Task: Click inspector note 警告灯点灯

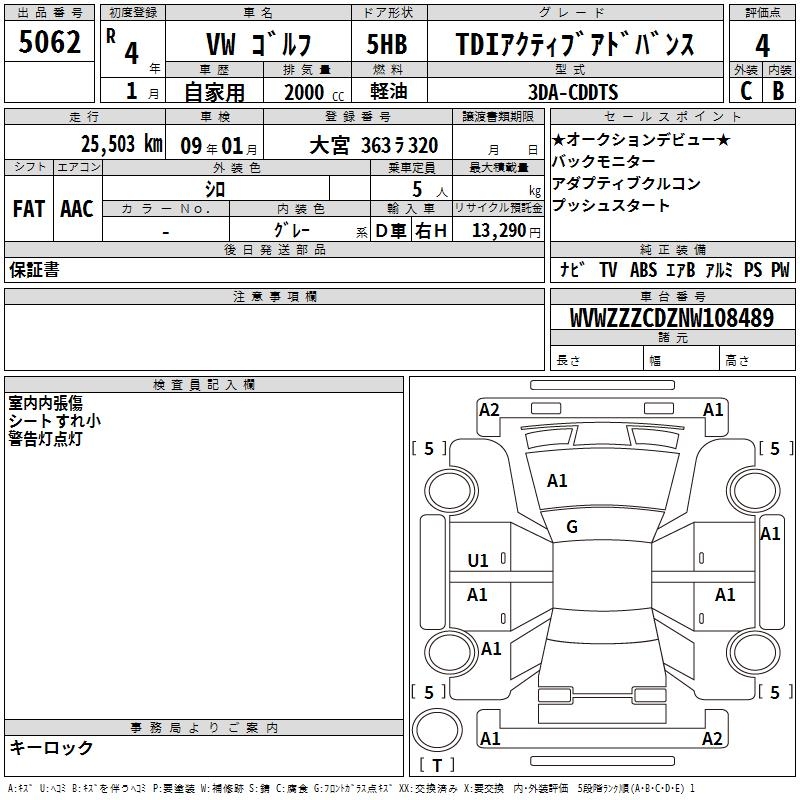Action: coord(45,438)
